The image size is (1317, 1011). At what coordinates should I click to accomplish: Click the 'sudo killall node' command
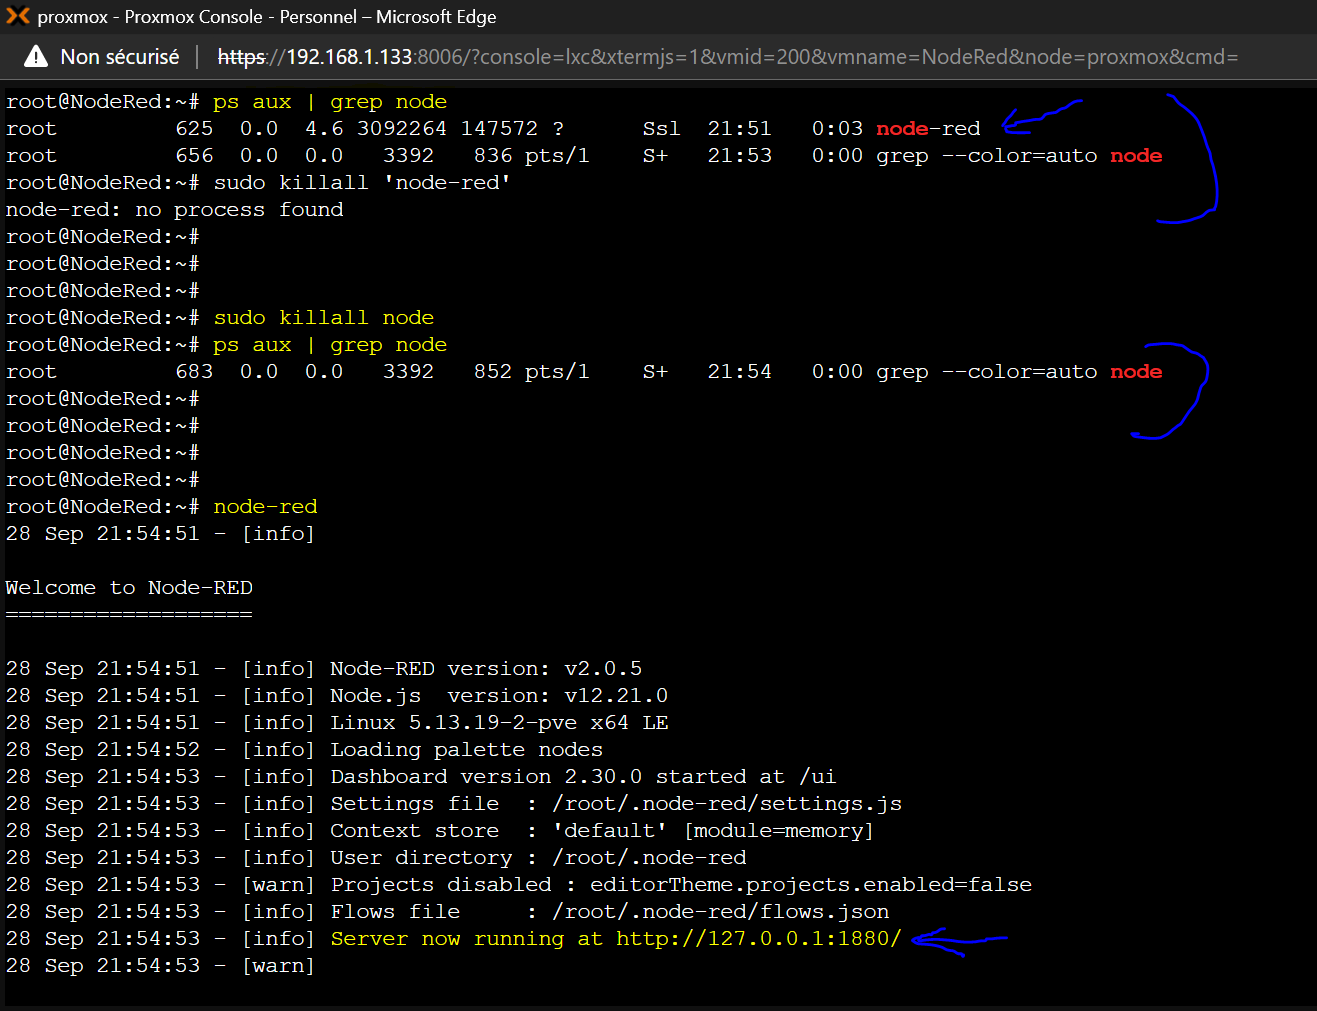click(324, 318)
